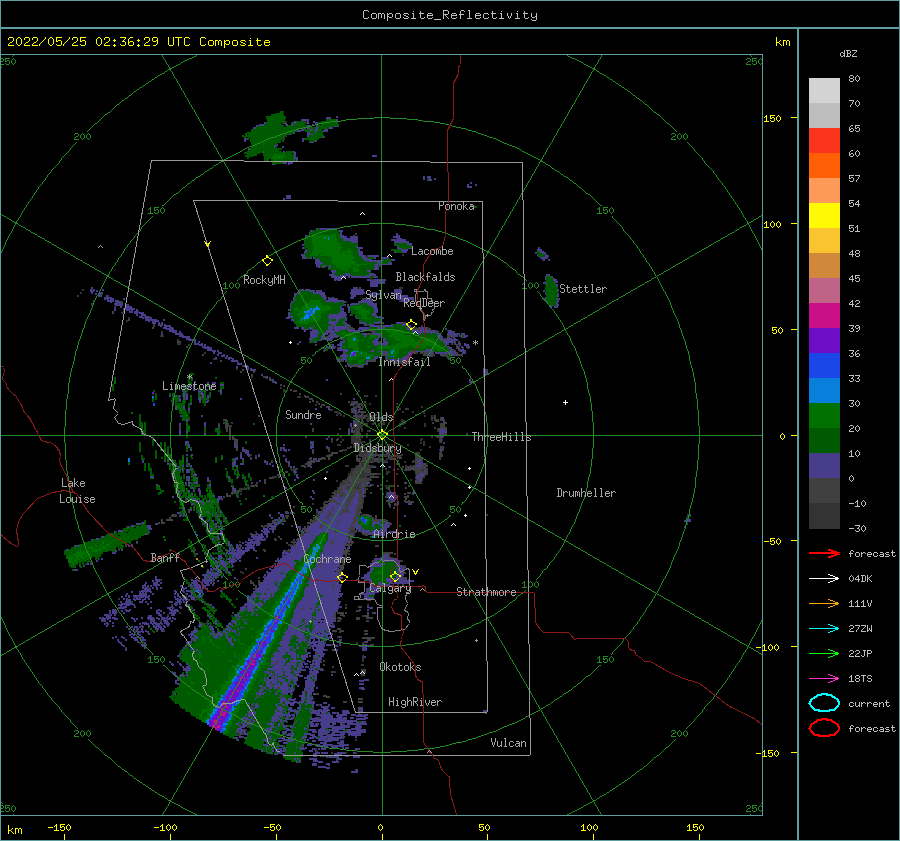Click the Okotoks town label
This screenshot has width=900, height=841.
(400, 667)
